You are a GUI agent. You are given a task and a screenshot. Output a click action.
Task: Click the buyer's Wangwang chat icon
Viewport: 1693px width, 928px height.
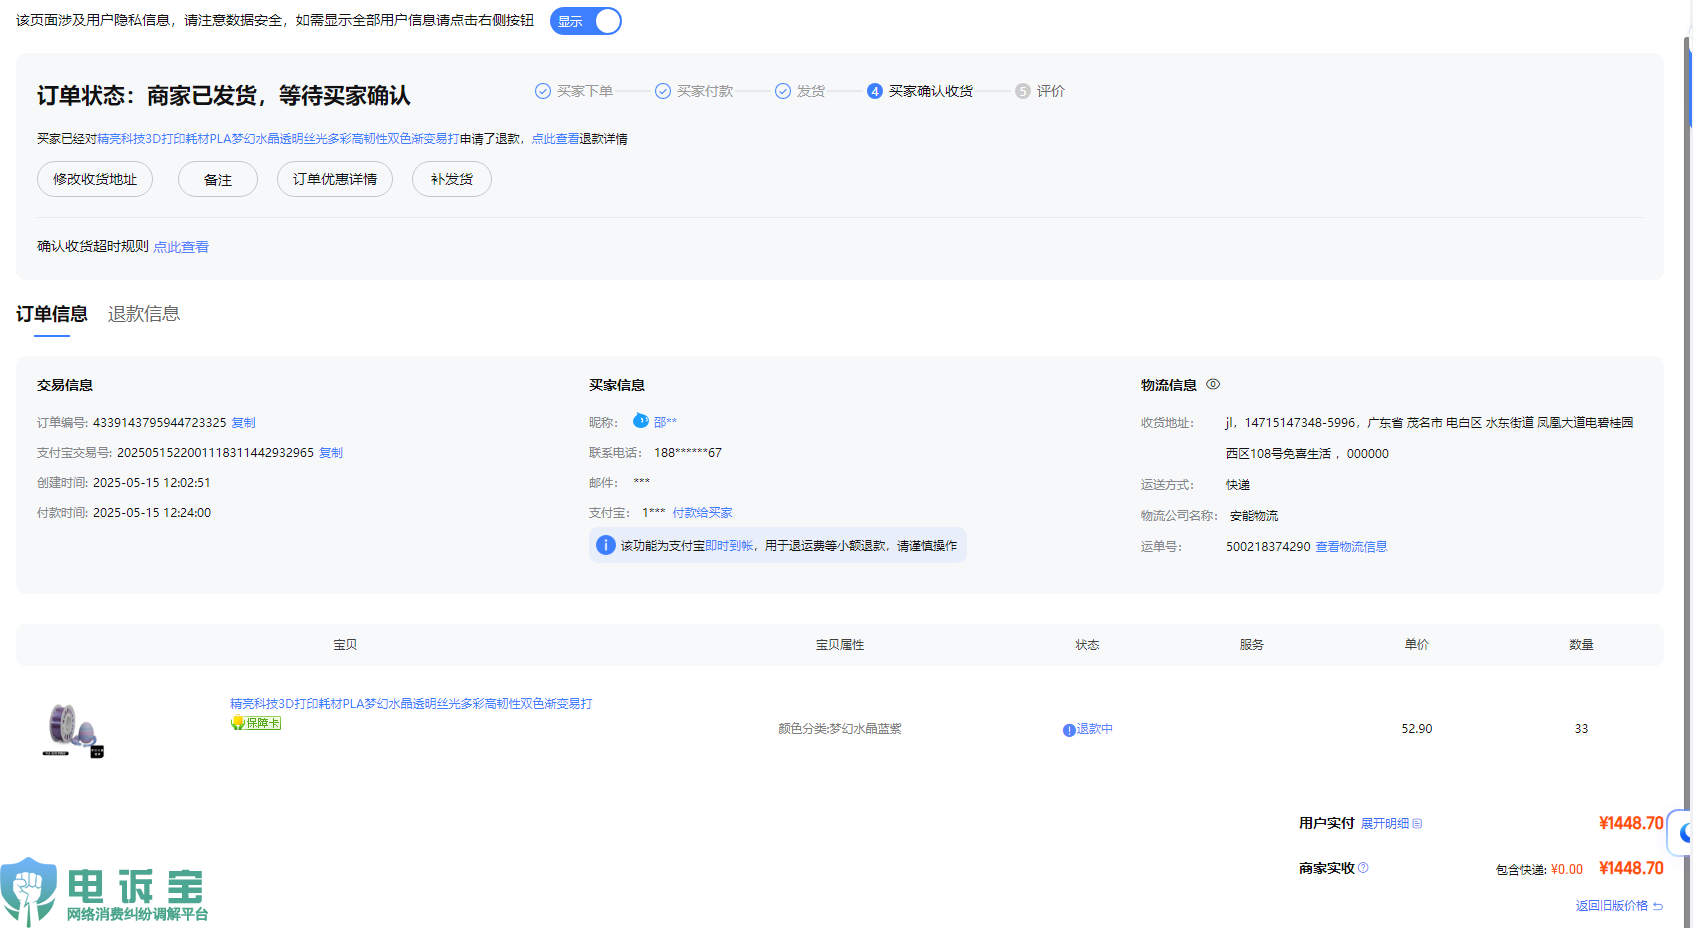coord(641,421)
